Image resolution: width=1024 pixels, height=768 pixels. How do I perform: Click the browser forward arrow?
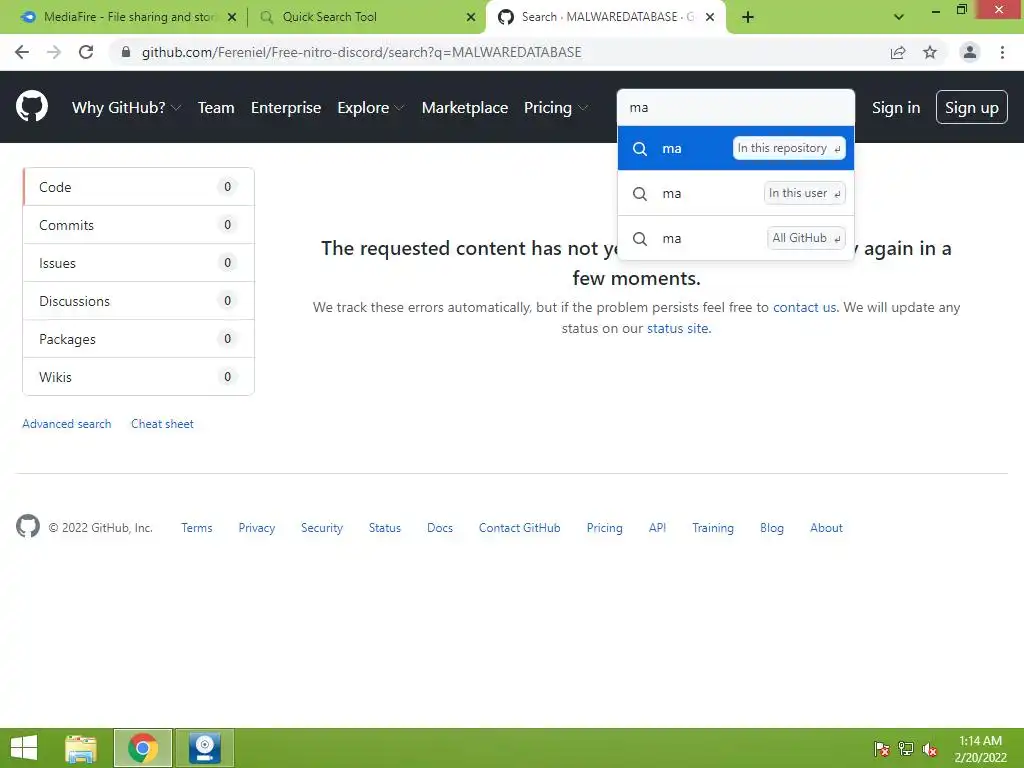pos(54,52)
